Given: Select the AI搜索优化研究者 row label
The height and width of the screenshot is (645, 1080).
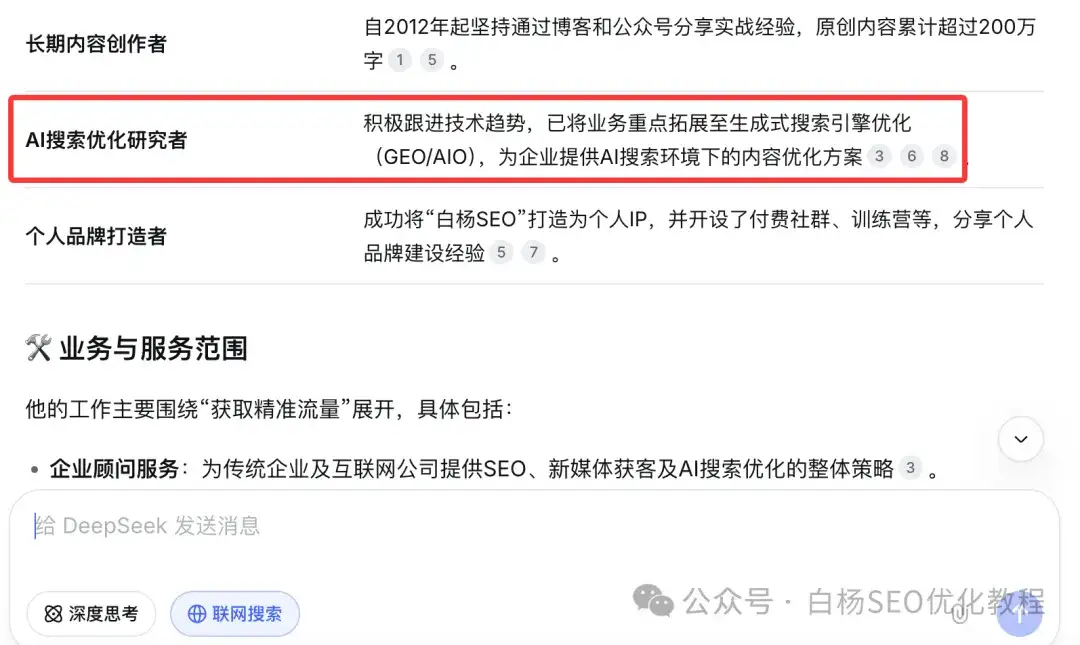Looking at the screenshot, I should pos(106,140).
